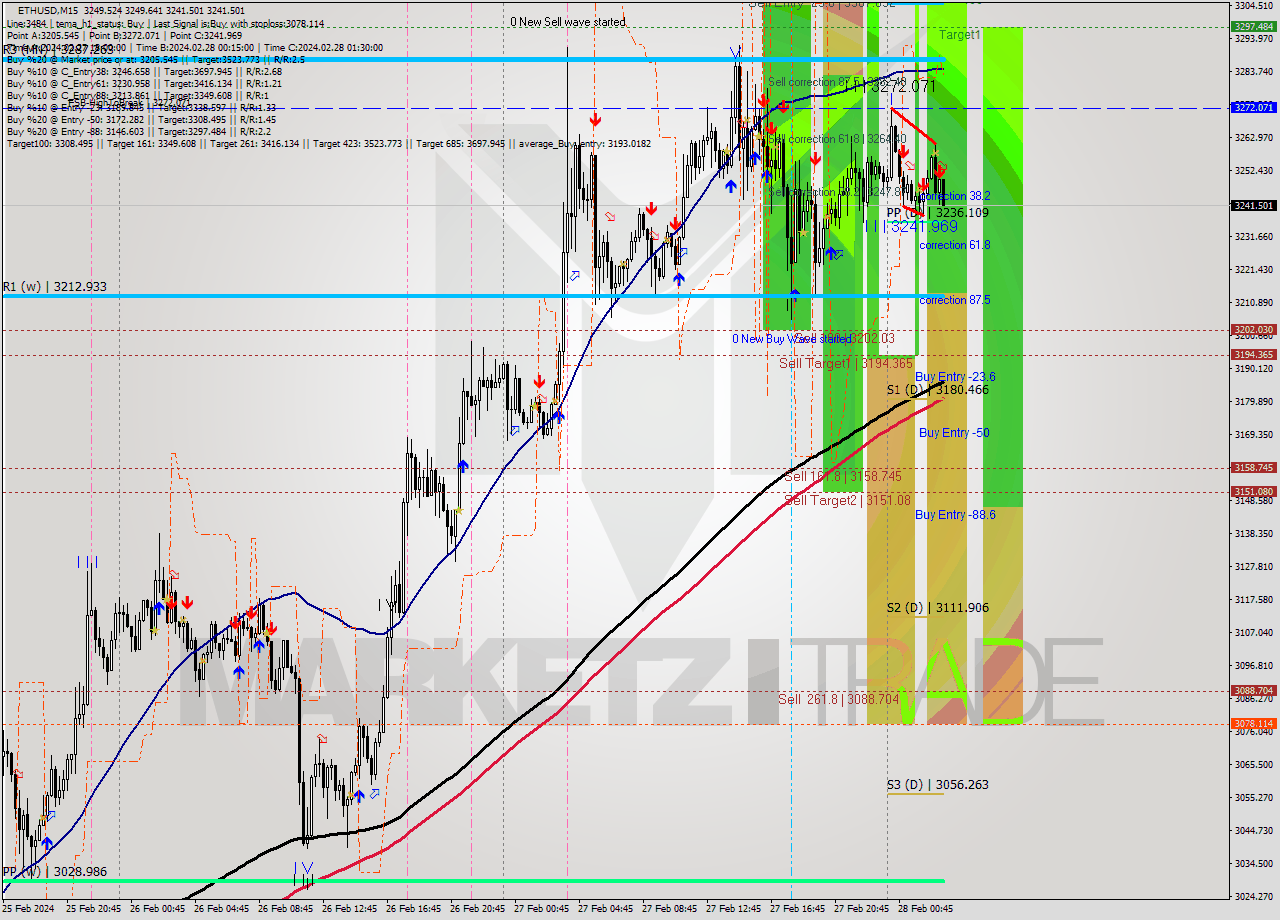The image size is (1280, 920).
Task: Click the 'Buy %20 @ Entry -88' info line
Action: [x=139, y=131]
